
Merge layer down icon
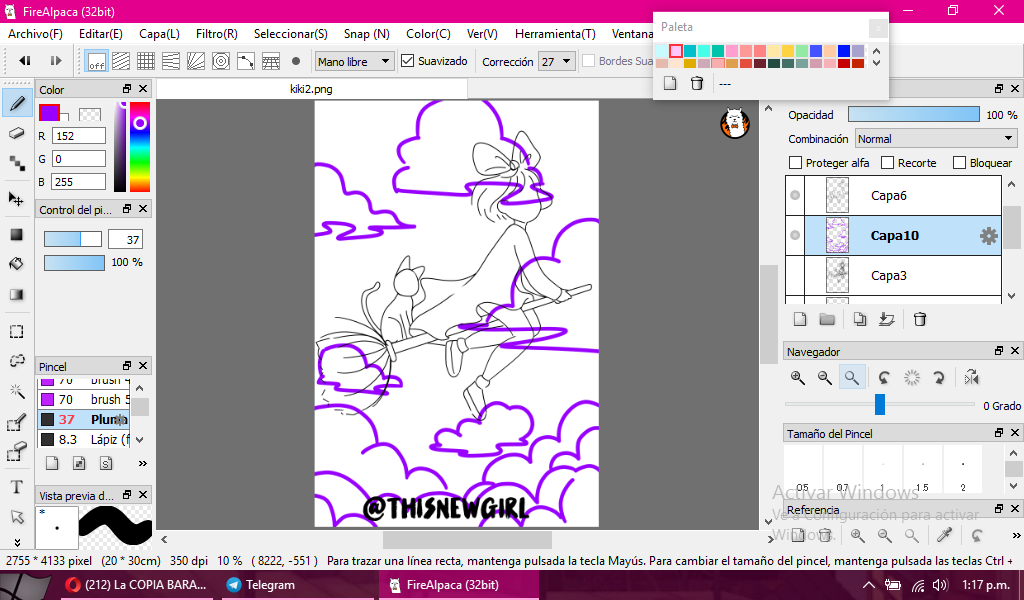pyautogui.click(x=886, y=319)
